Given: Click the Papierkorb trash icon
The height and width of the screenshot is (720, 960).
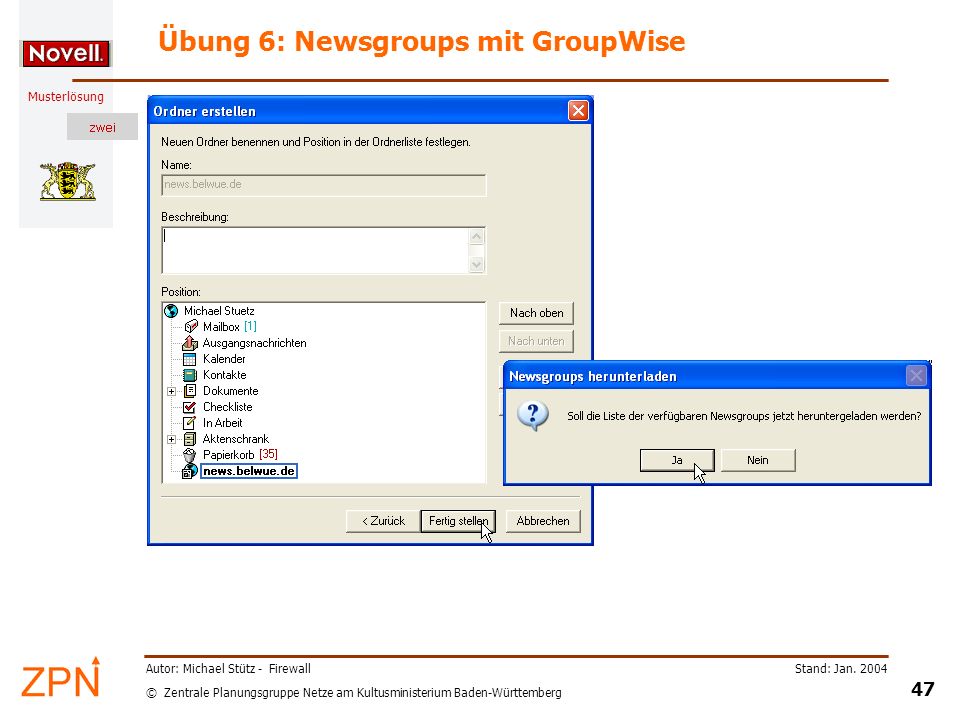Looking at the screenshot, I should tap(190, 455).
